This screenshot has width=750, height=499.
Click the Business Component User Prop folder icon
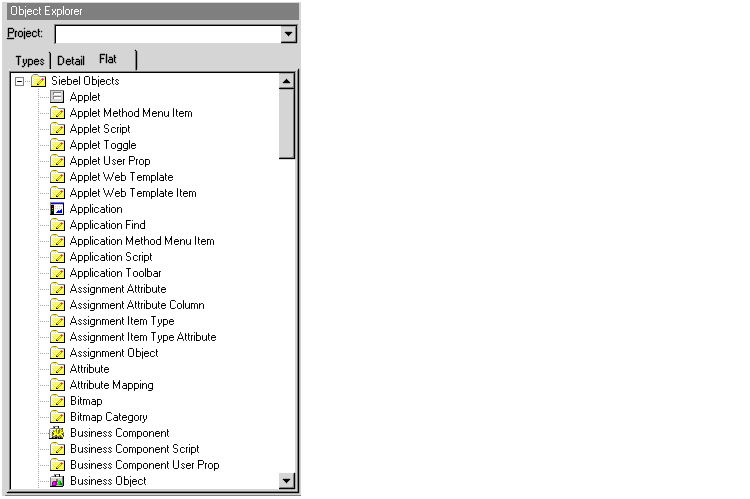tap(57, 465)
